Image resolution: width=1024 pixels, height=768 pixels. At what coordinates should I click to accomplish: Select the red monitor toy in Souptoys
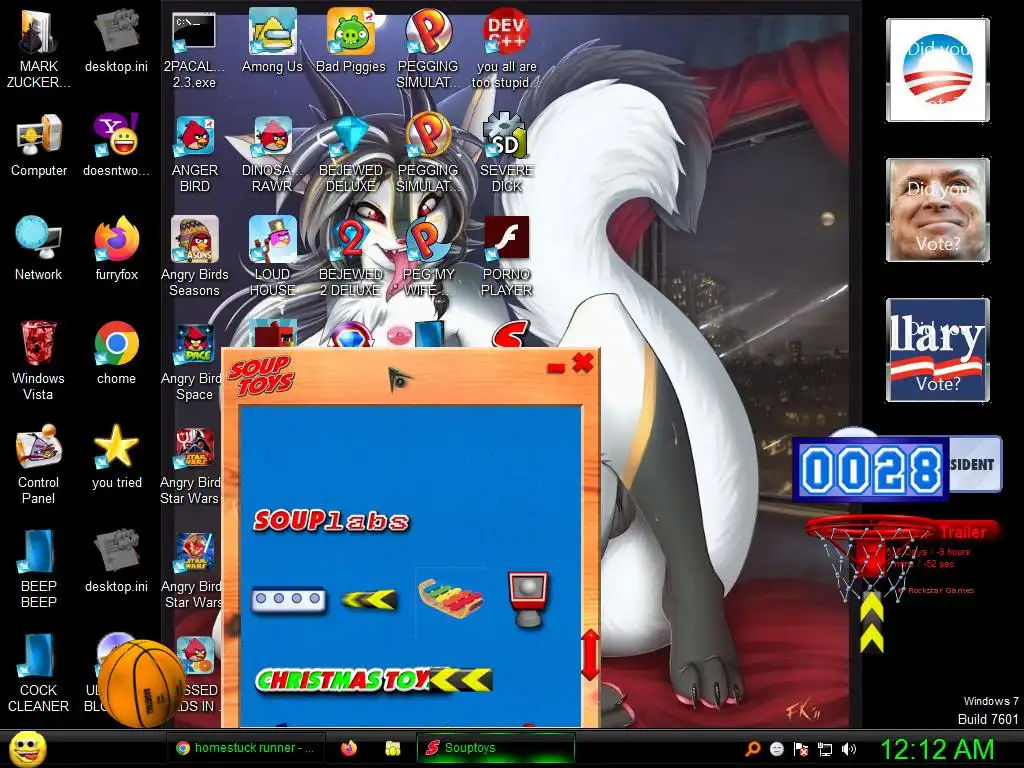[529, 600]
